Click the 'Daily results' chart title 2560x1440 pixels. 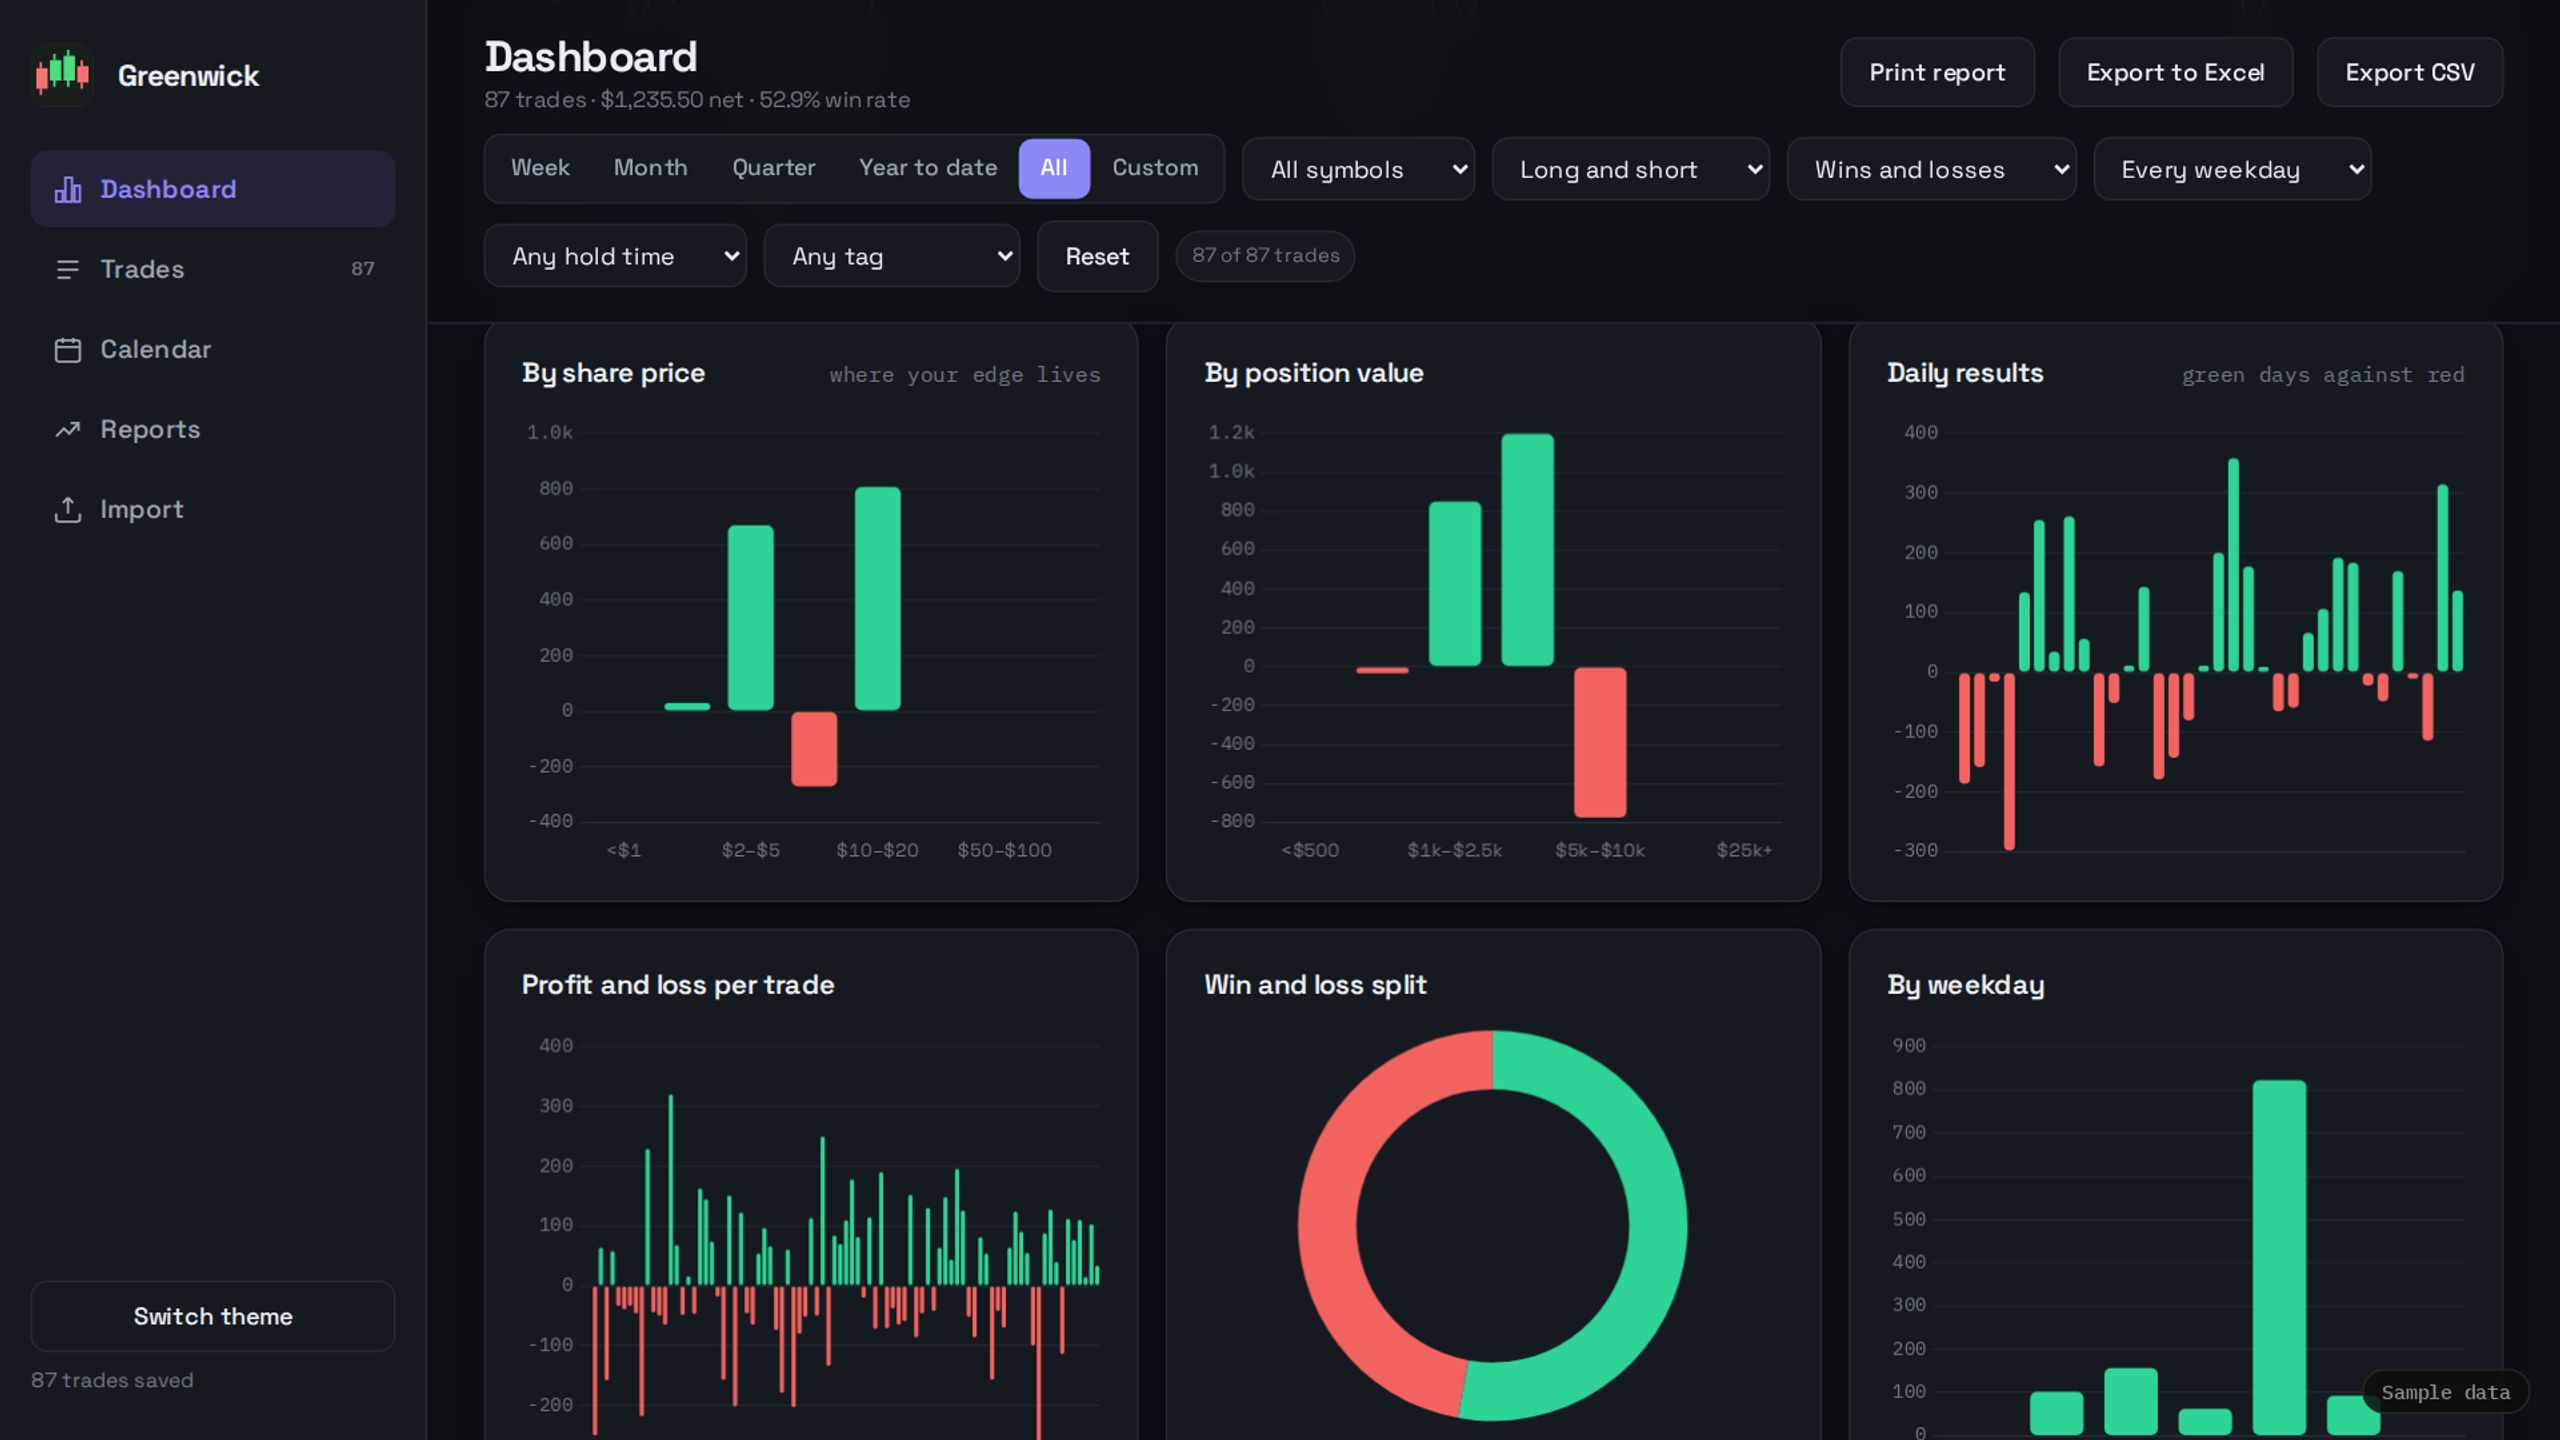pos(1965,373)
